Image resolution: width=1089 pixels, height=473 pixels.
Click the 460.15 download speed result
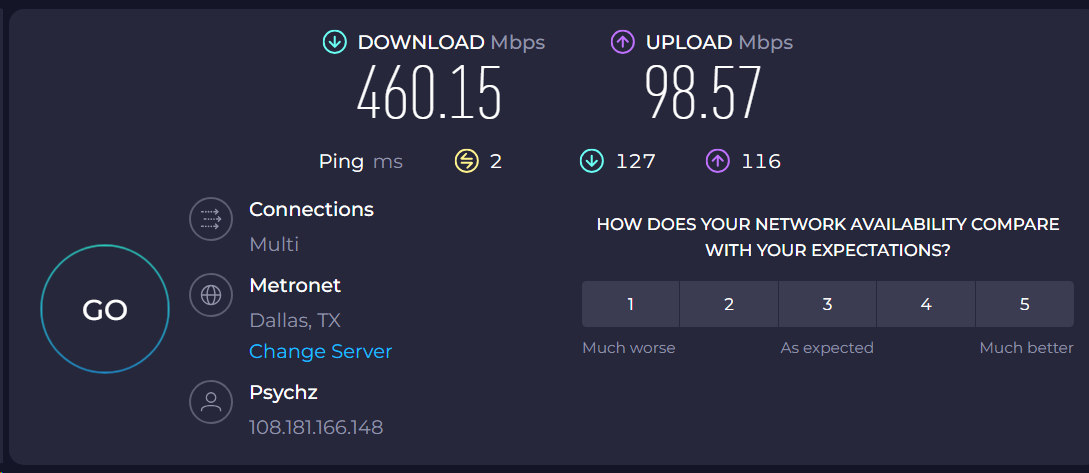429,93
